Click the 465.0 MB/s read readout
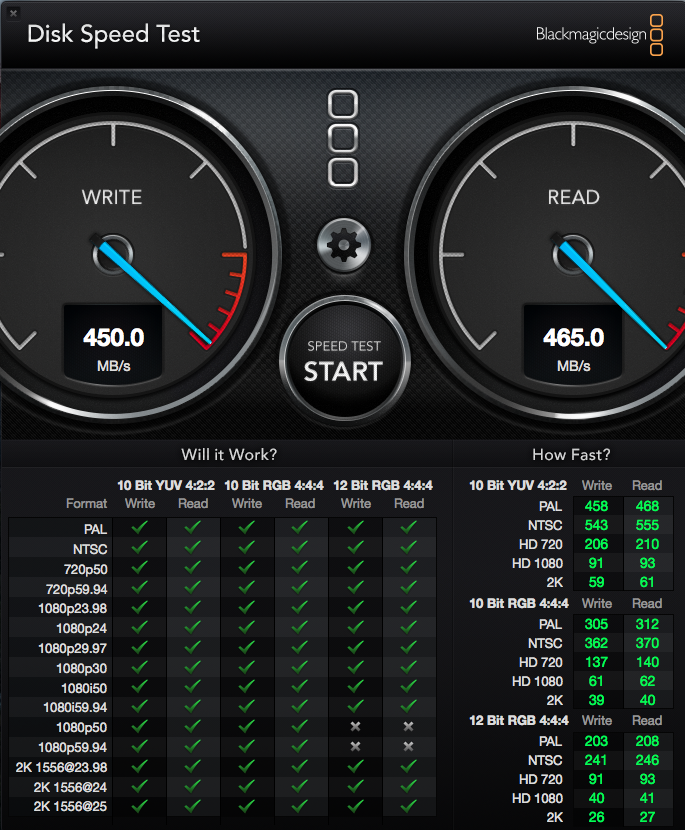The height and width of the screenshot is (830, 685). point(573,344)
